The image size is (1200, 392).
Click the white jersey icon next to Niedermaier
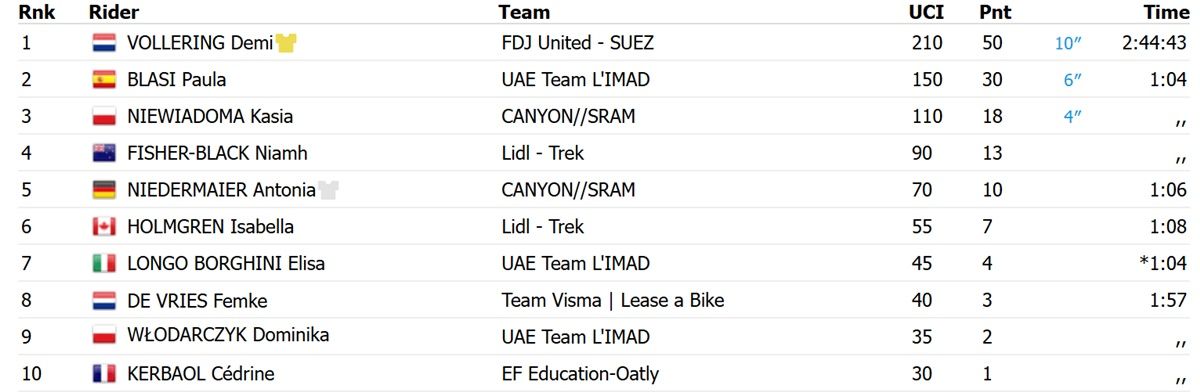click(x=328, y=190)
